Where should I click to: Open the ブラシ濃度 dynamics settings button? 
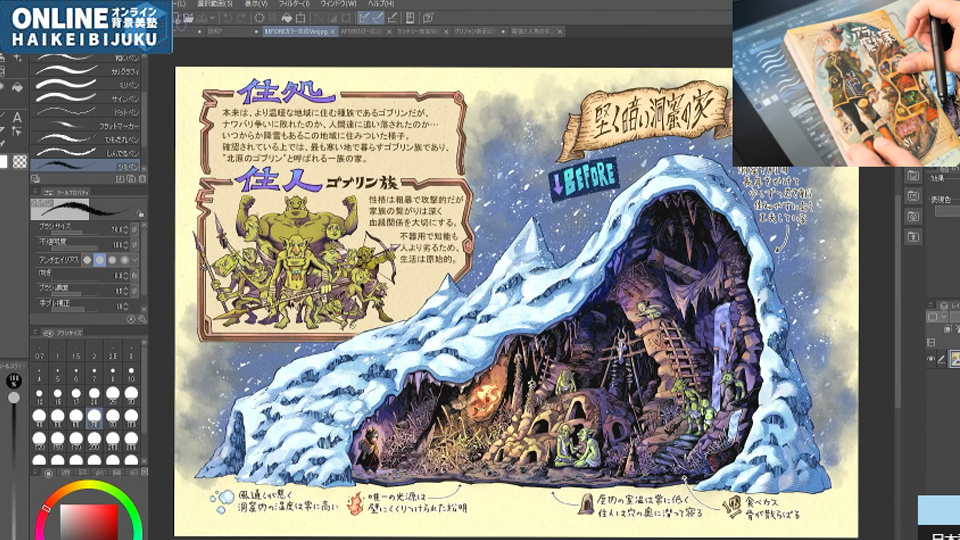(x=135, y=291)
